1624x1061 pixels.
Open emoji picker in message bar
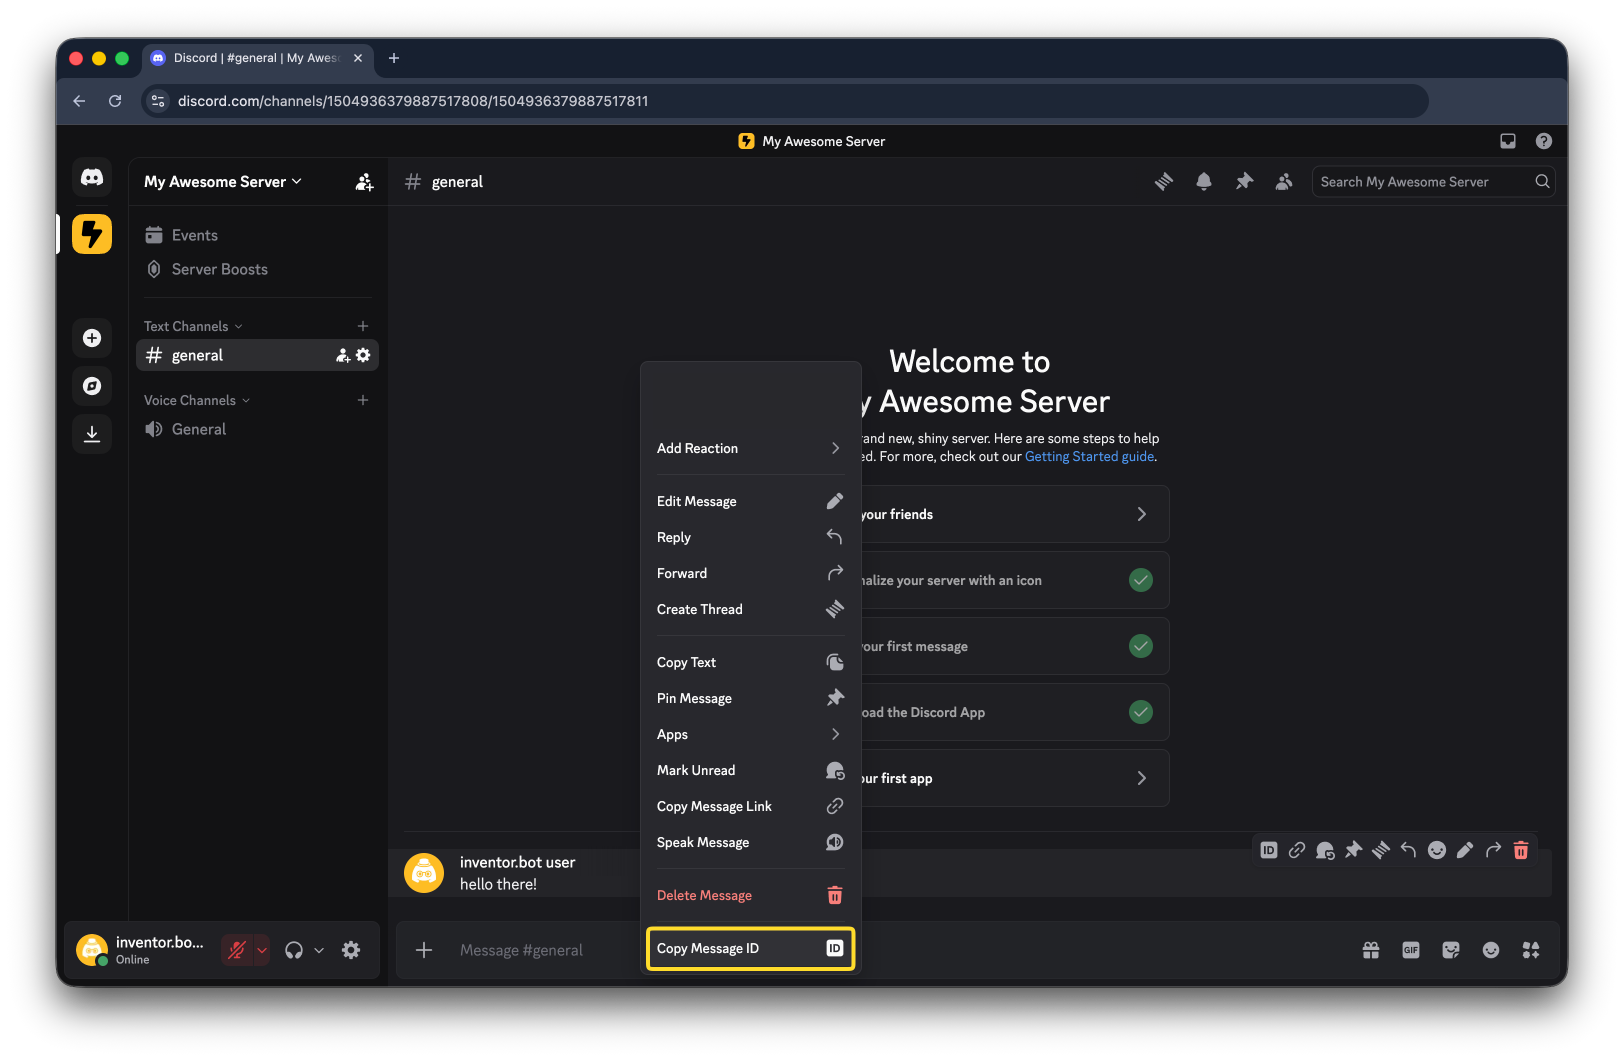pyautogui.click(x=1491, y=950)
